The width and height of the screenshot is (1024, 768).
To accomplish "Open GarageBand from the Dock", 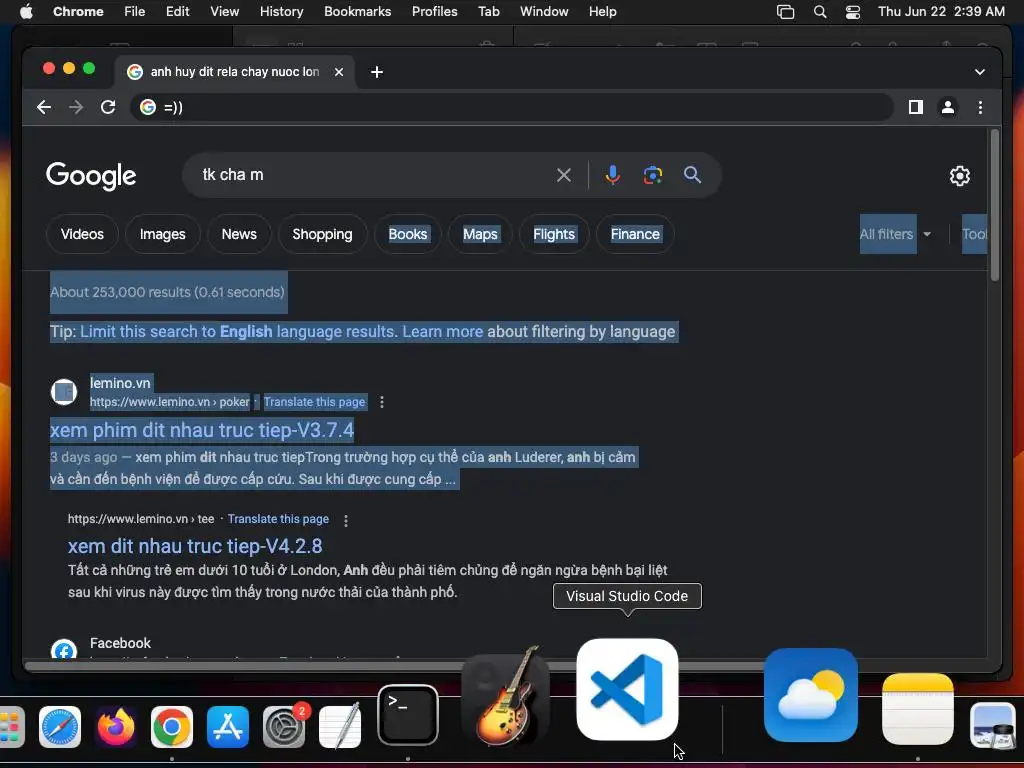I will 506,699.
